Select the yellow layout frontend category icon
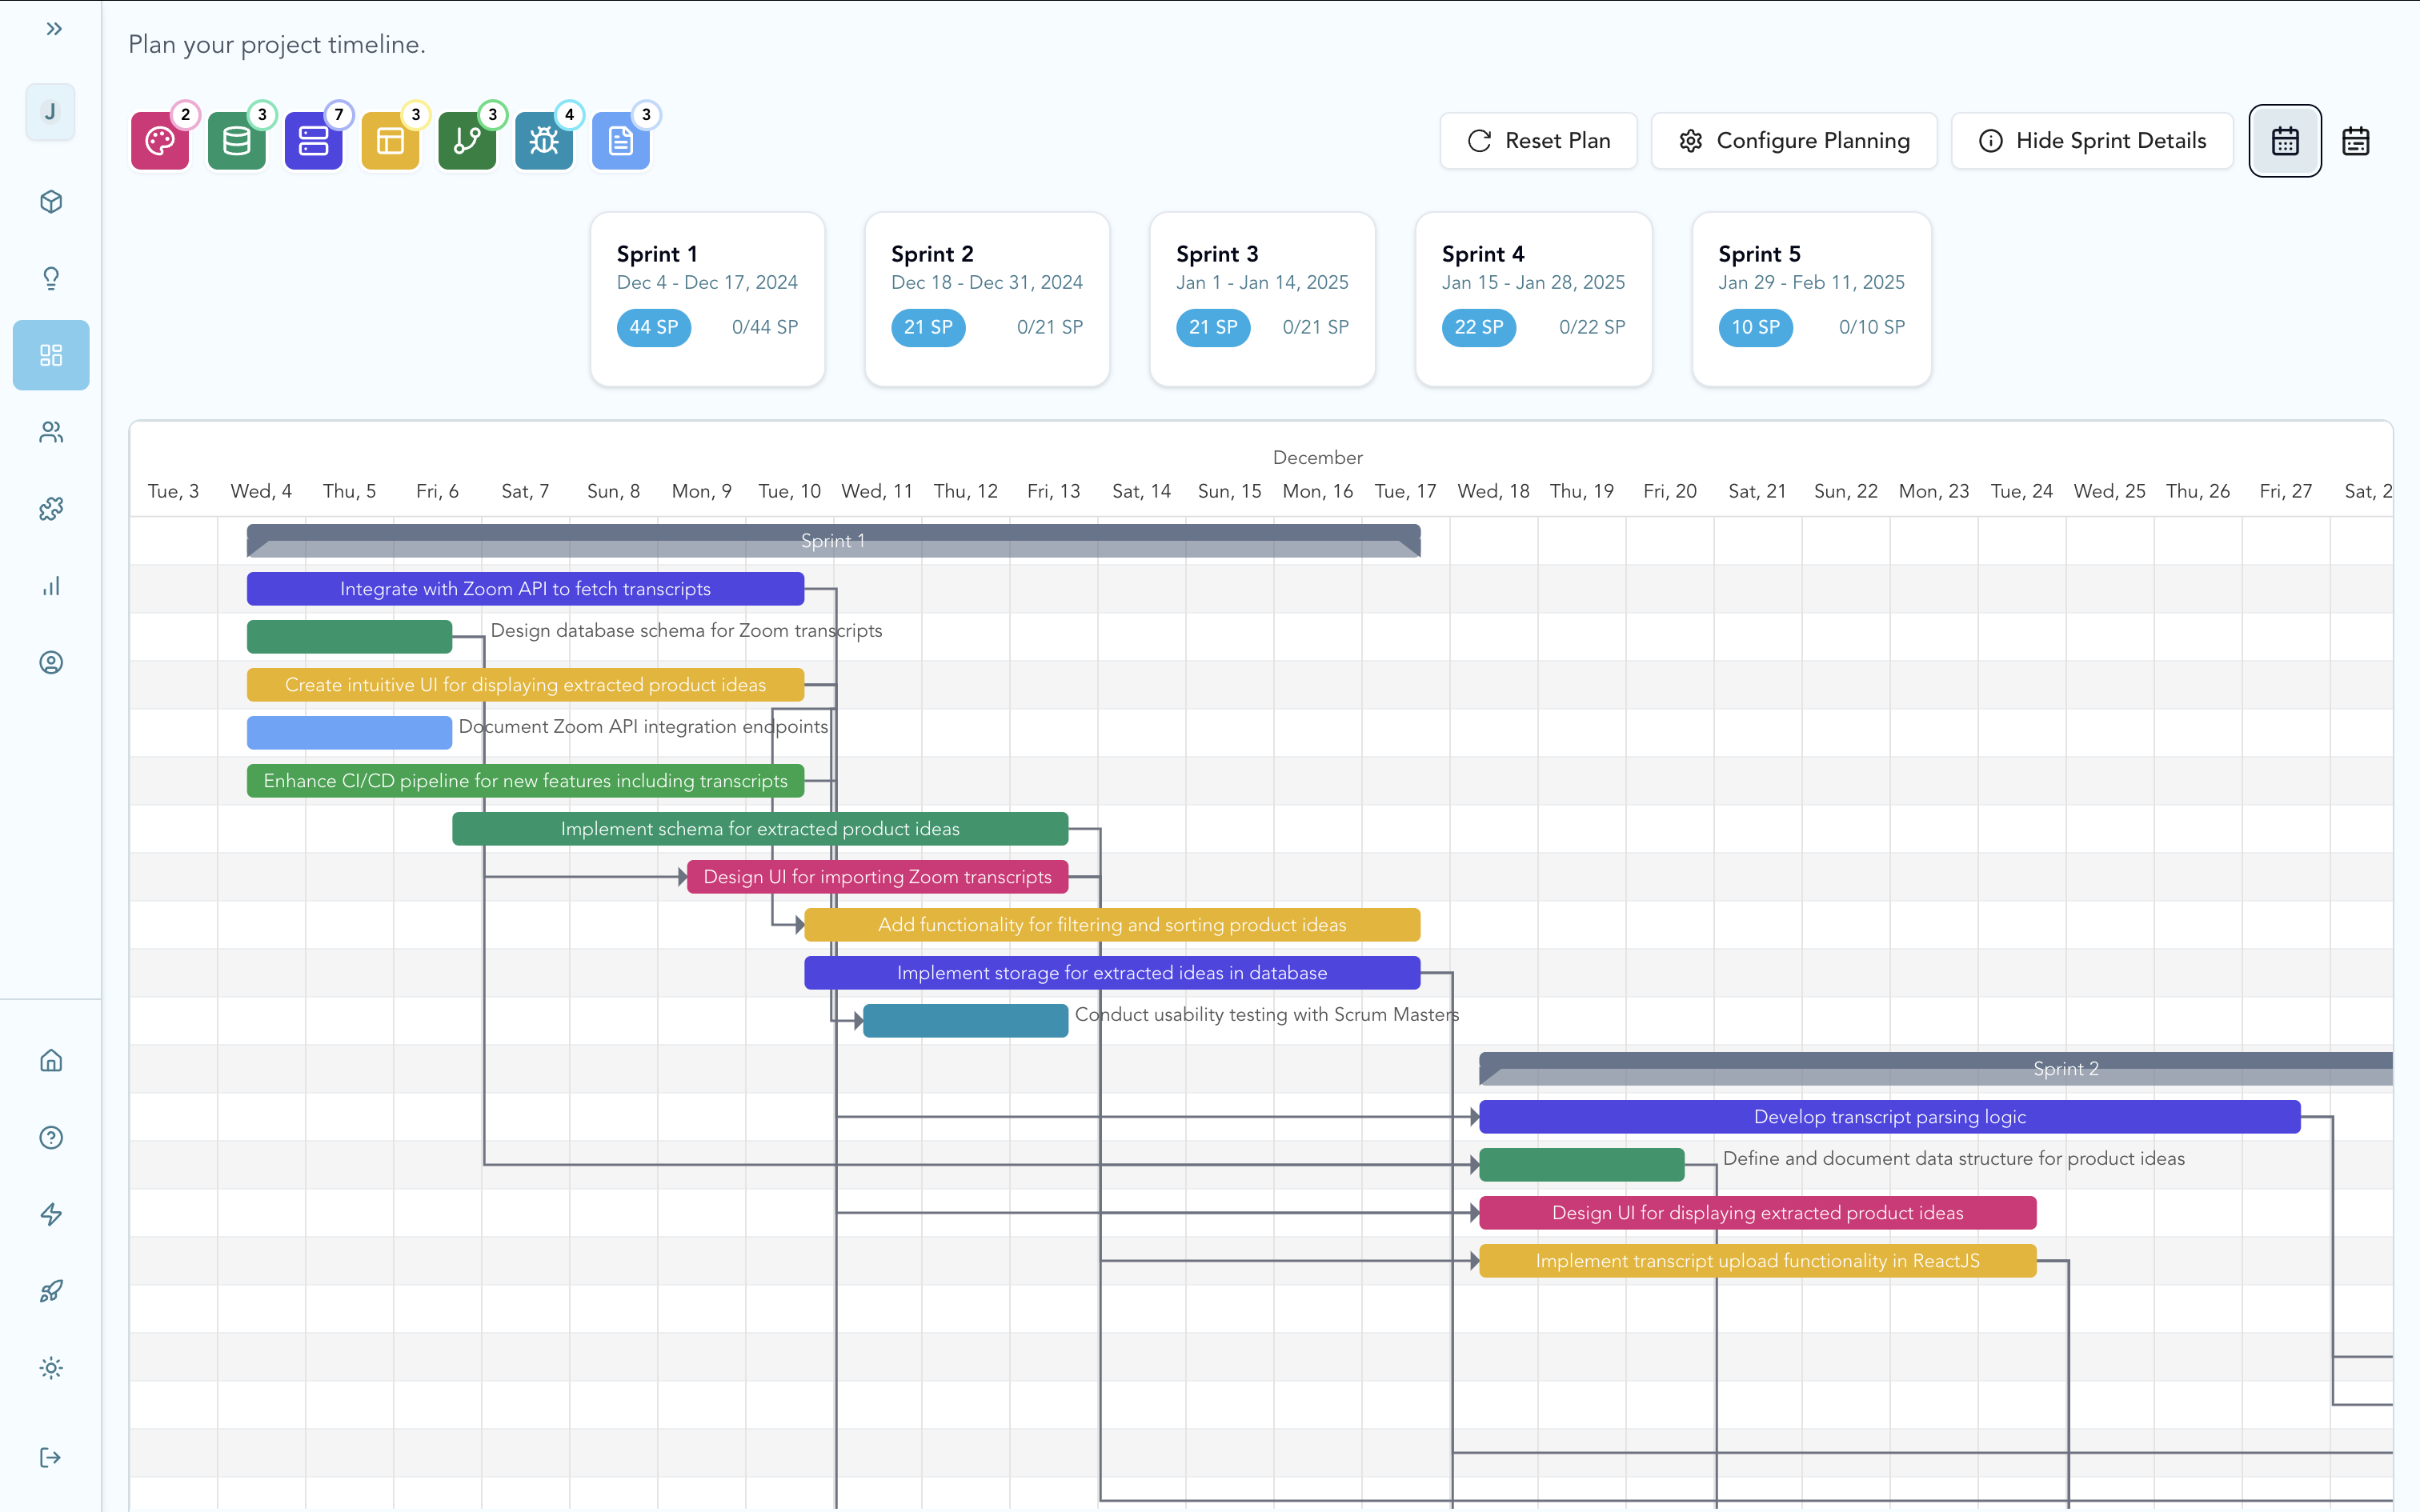The width and height of the screenshot is (2420, 1512). pos(390,141)
